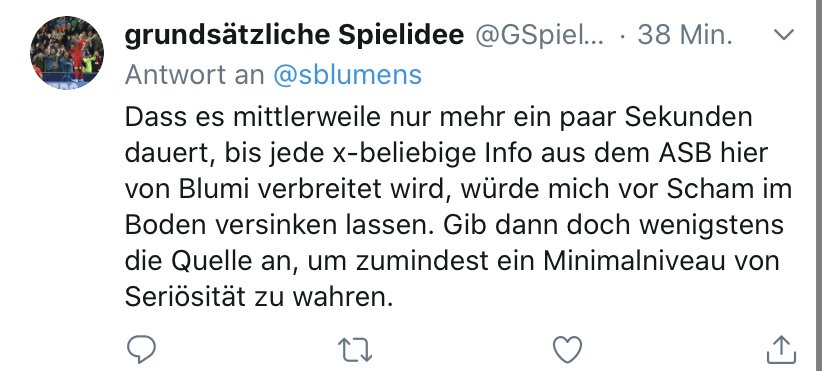Open the tweet via the 38 Min. timestamp
828x371 pixels.
click(x=685, y=35)
